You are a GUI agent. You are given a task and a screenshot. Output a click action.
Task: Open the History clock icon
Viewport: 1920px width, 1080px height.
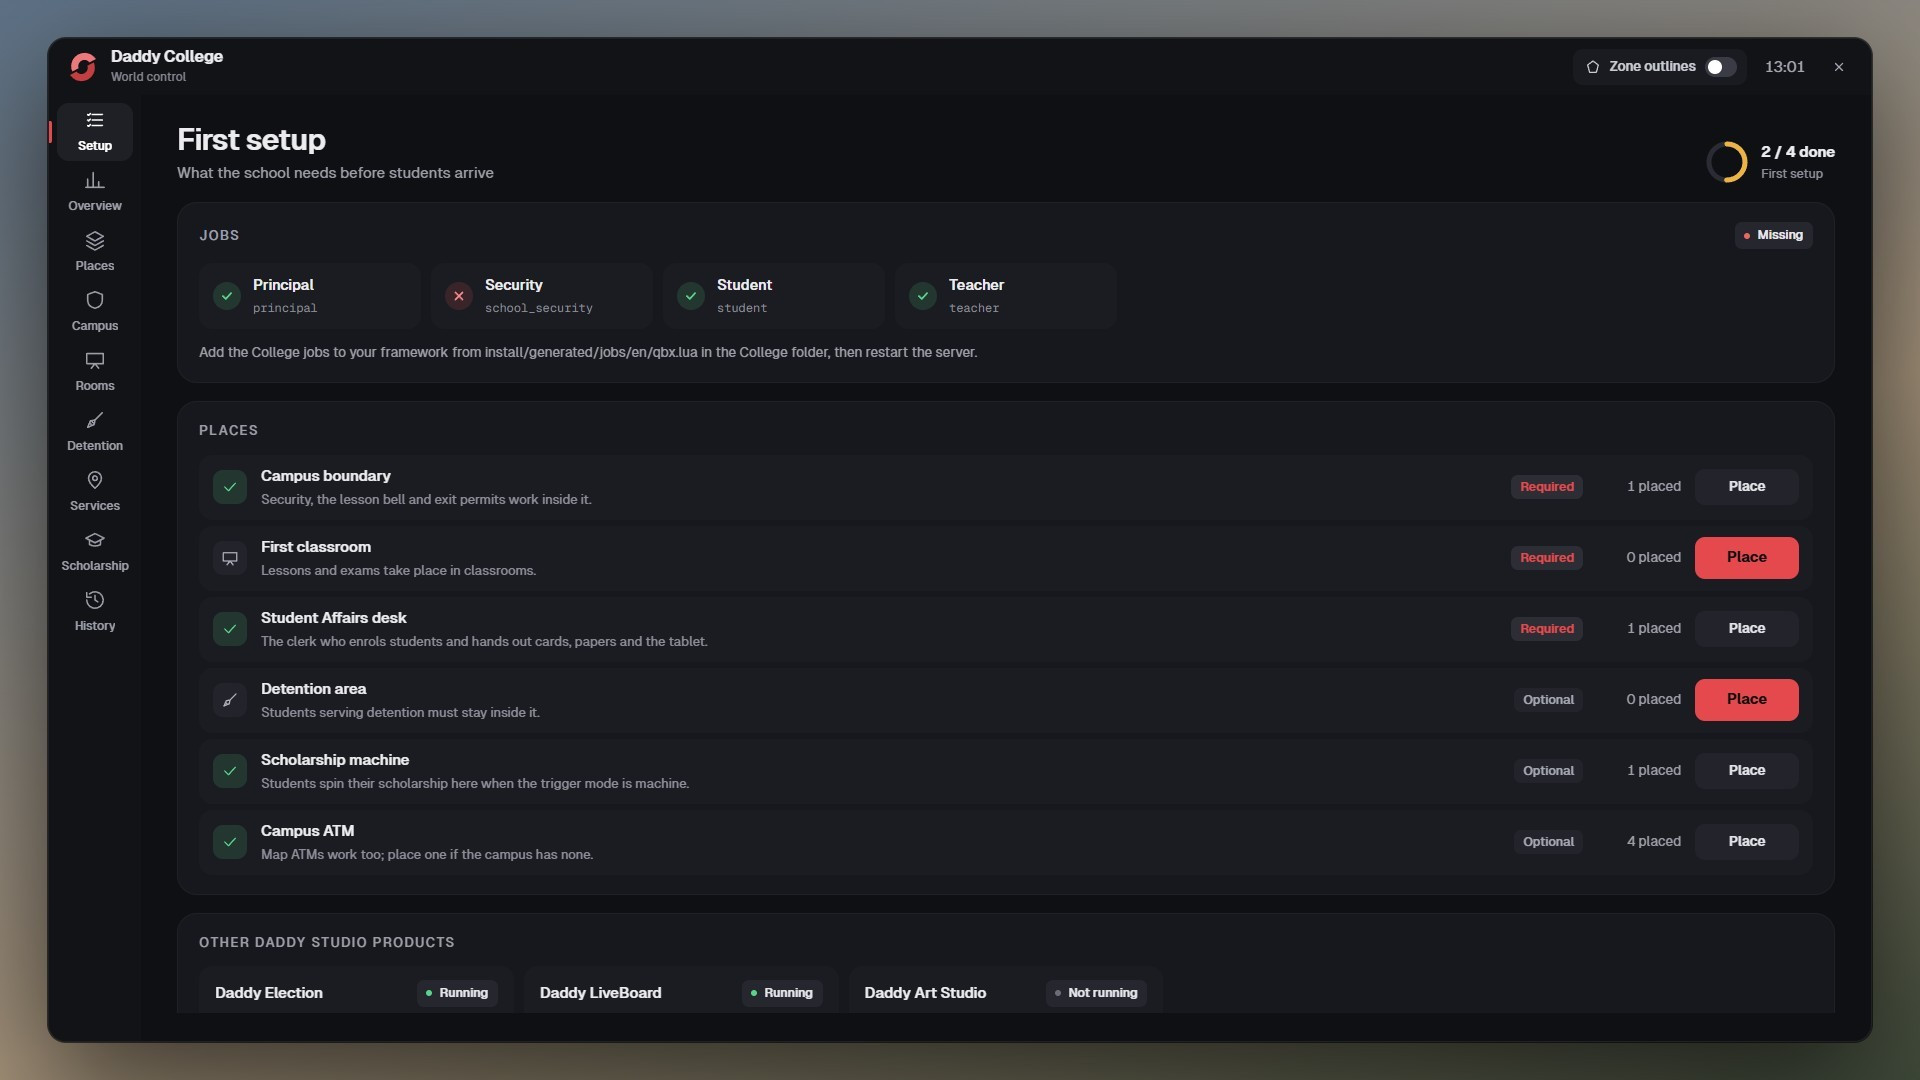tap(94, 600)
